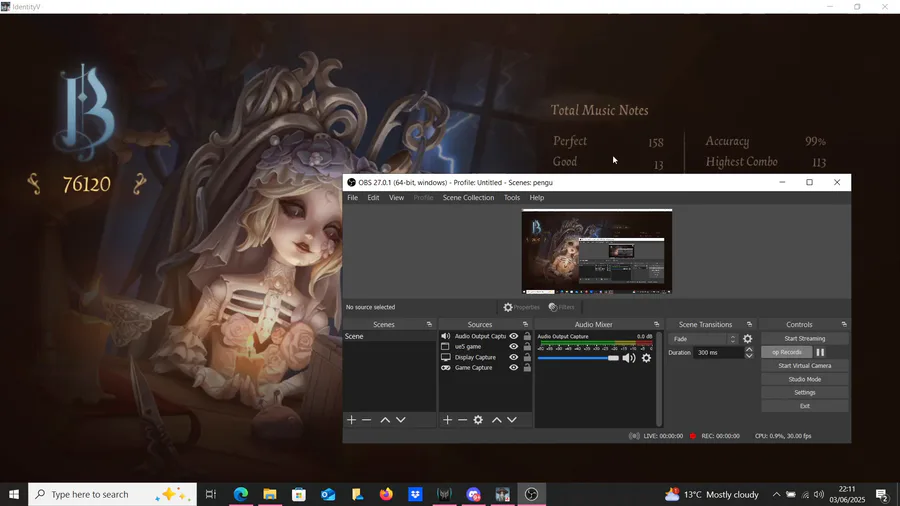Select the Display Capture source row
The height and width of the screenshot is (506, 900).
pyautogui.click(x=485, y=357)
